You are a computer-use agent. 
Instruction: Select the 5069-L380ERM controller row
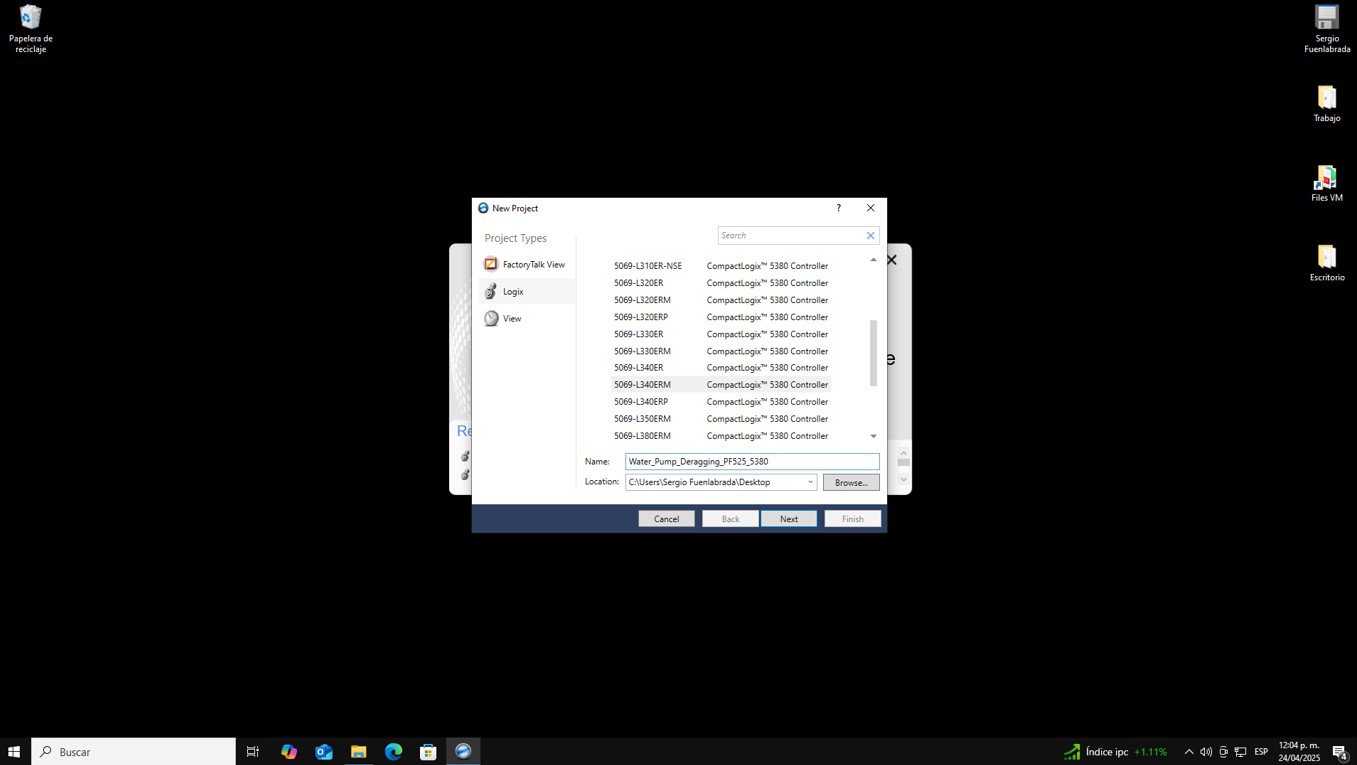(x=721, y=435)
